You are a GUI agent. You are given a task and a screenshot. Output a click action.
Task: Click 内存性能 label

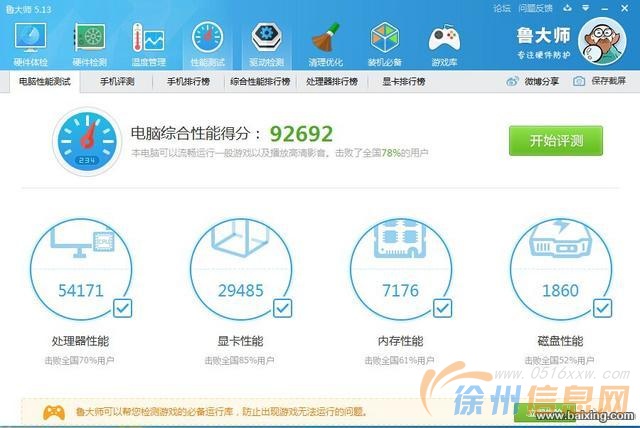400,341
